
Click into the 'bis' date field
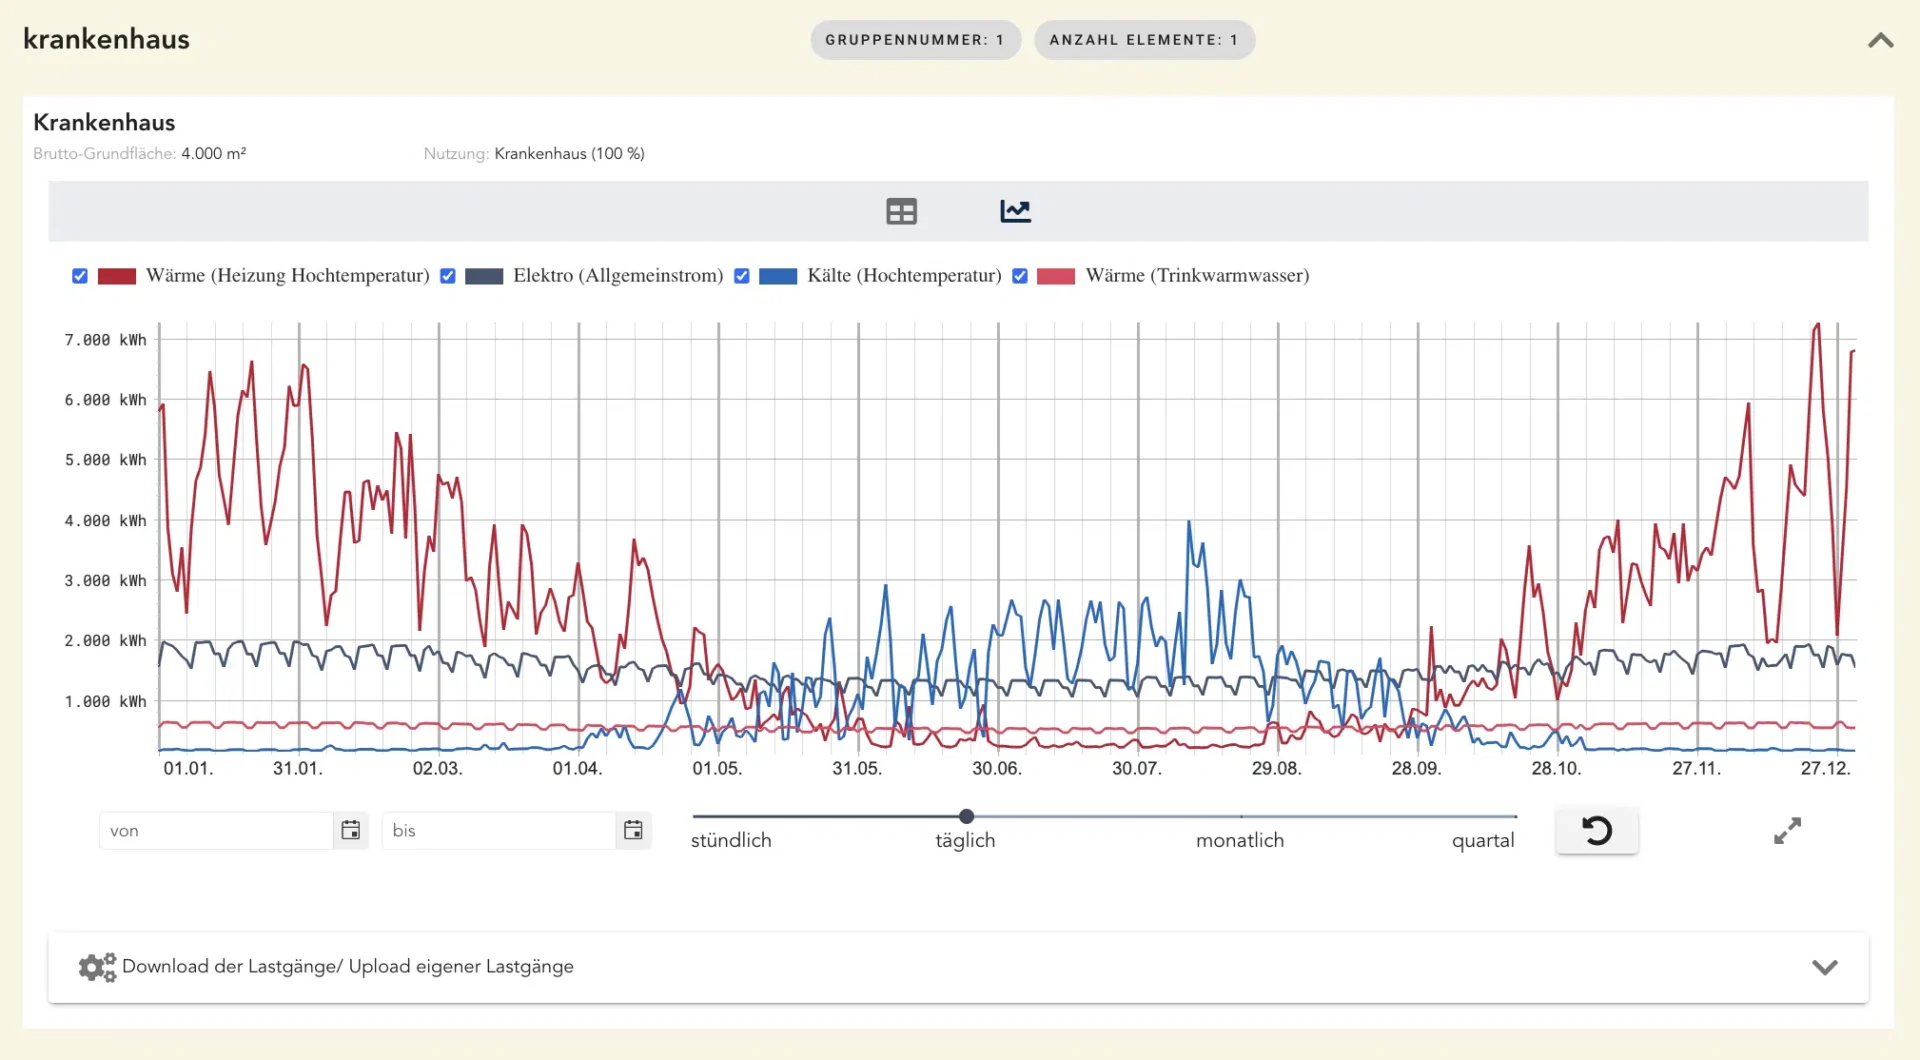[498, 830]
